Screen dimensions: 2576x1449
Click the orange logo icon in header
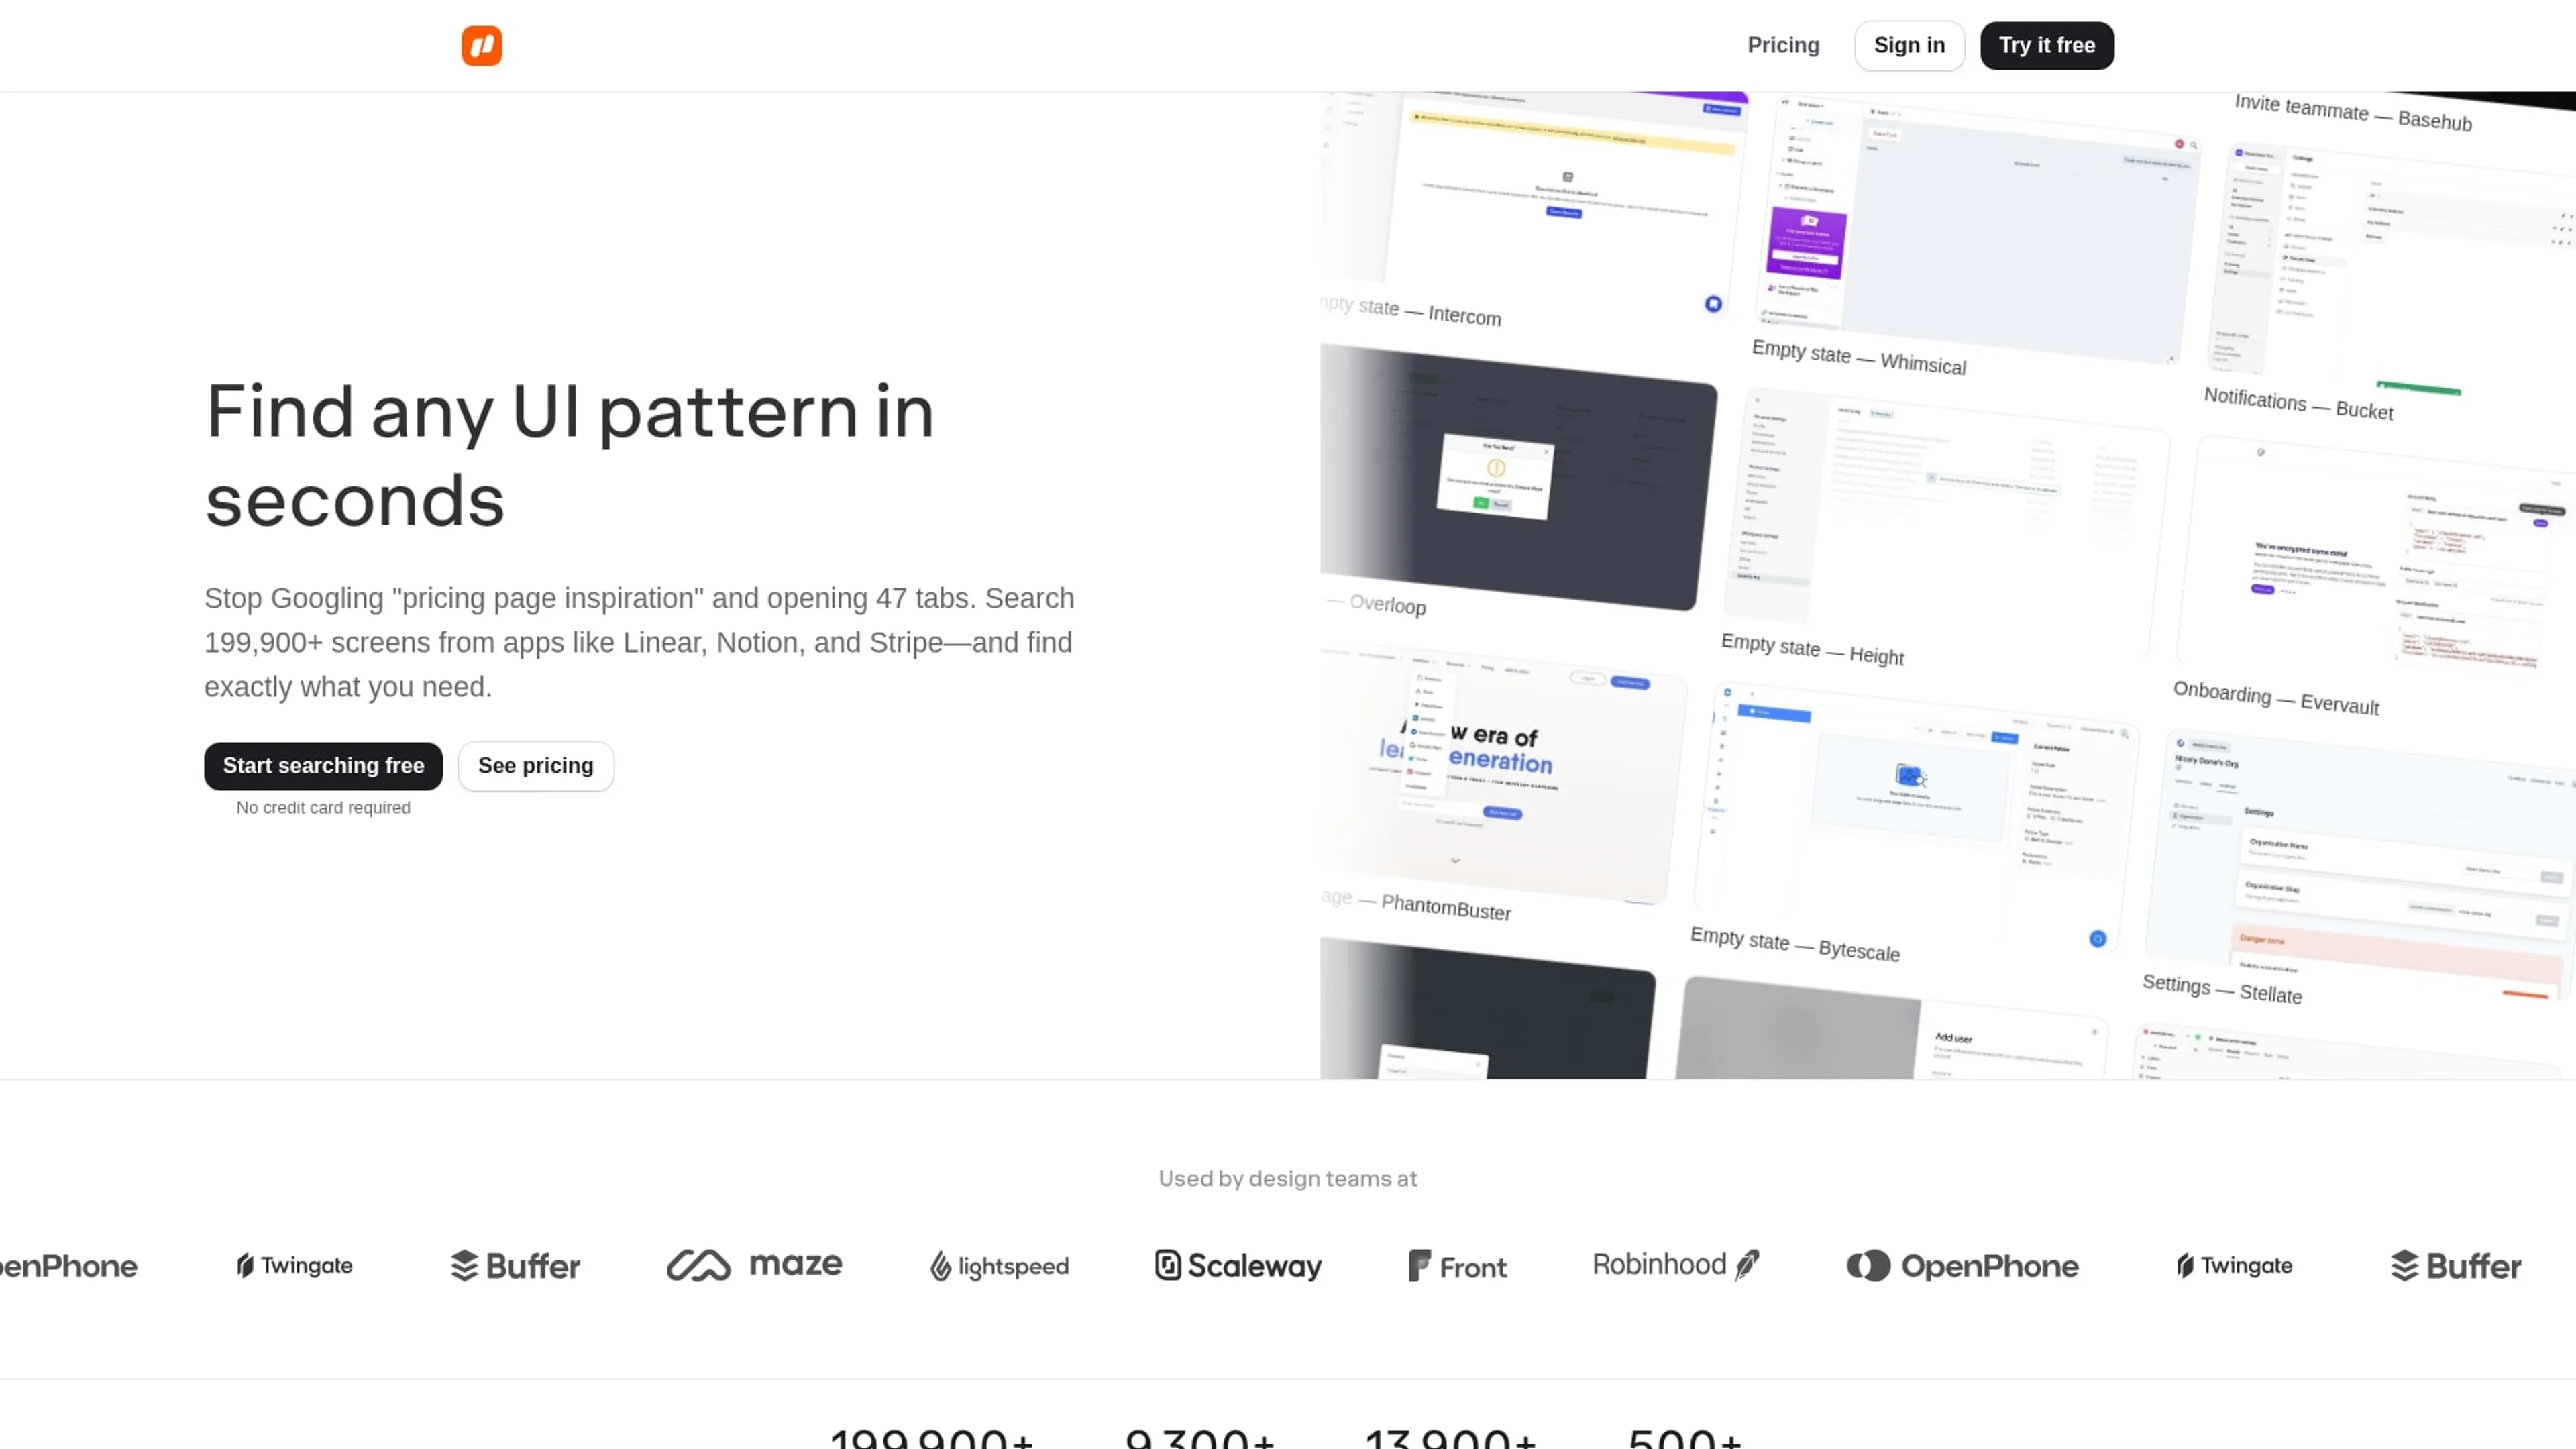[x=481, y=45]
